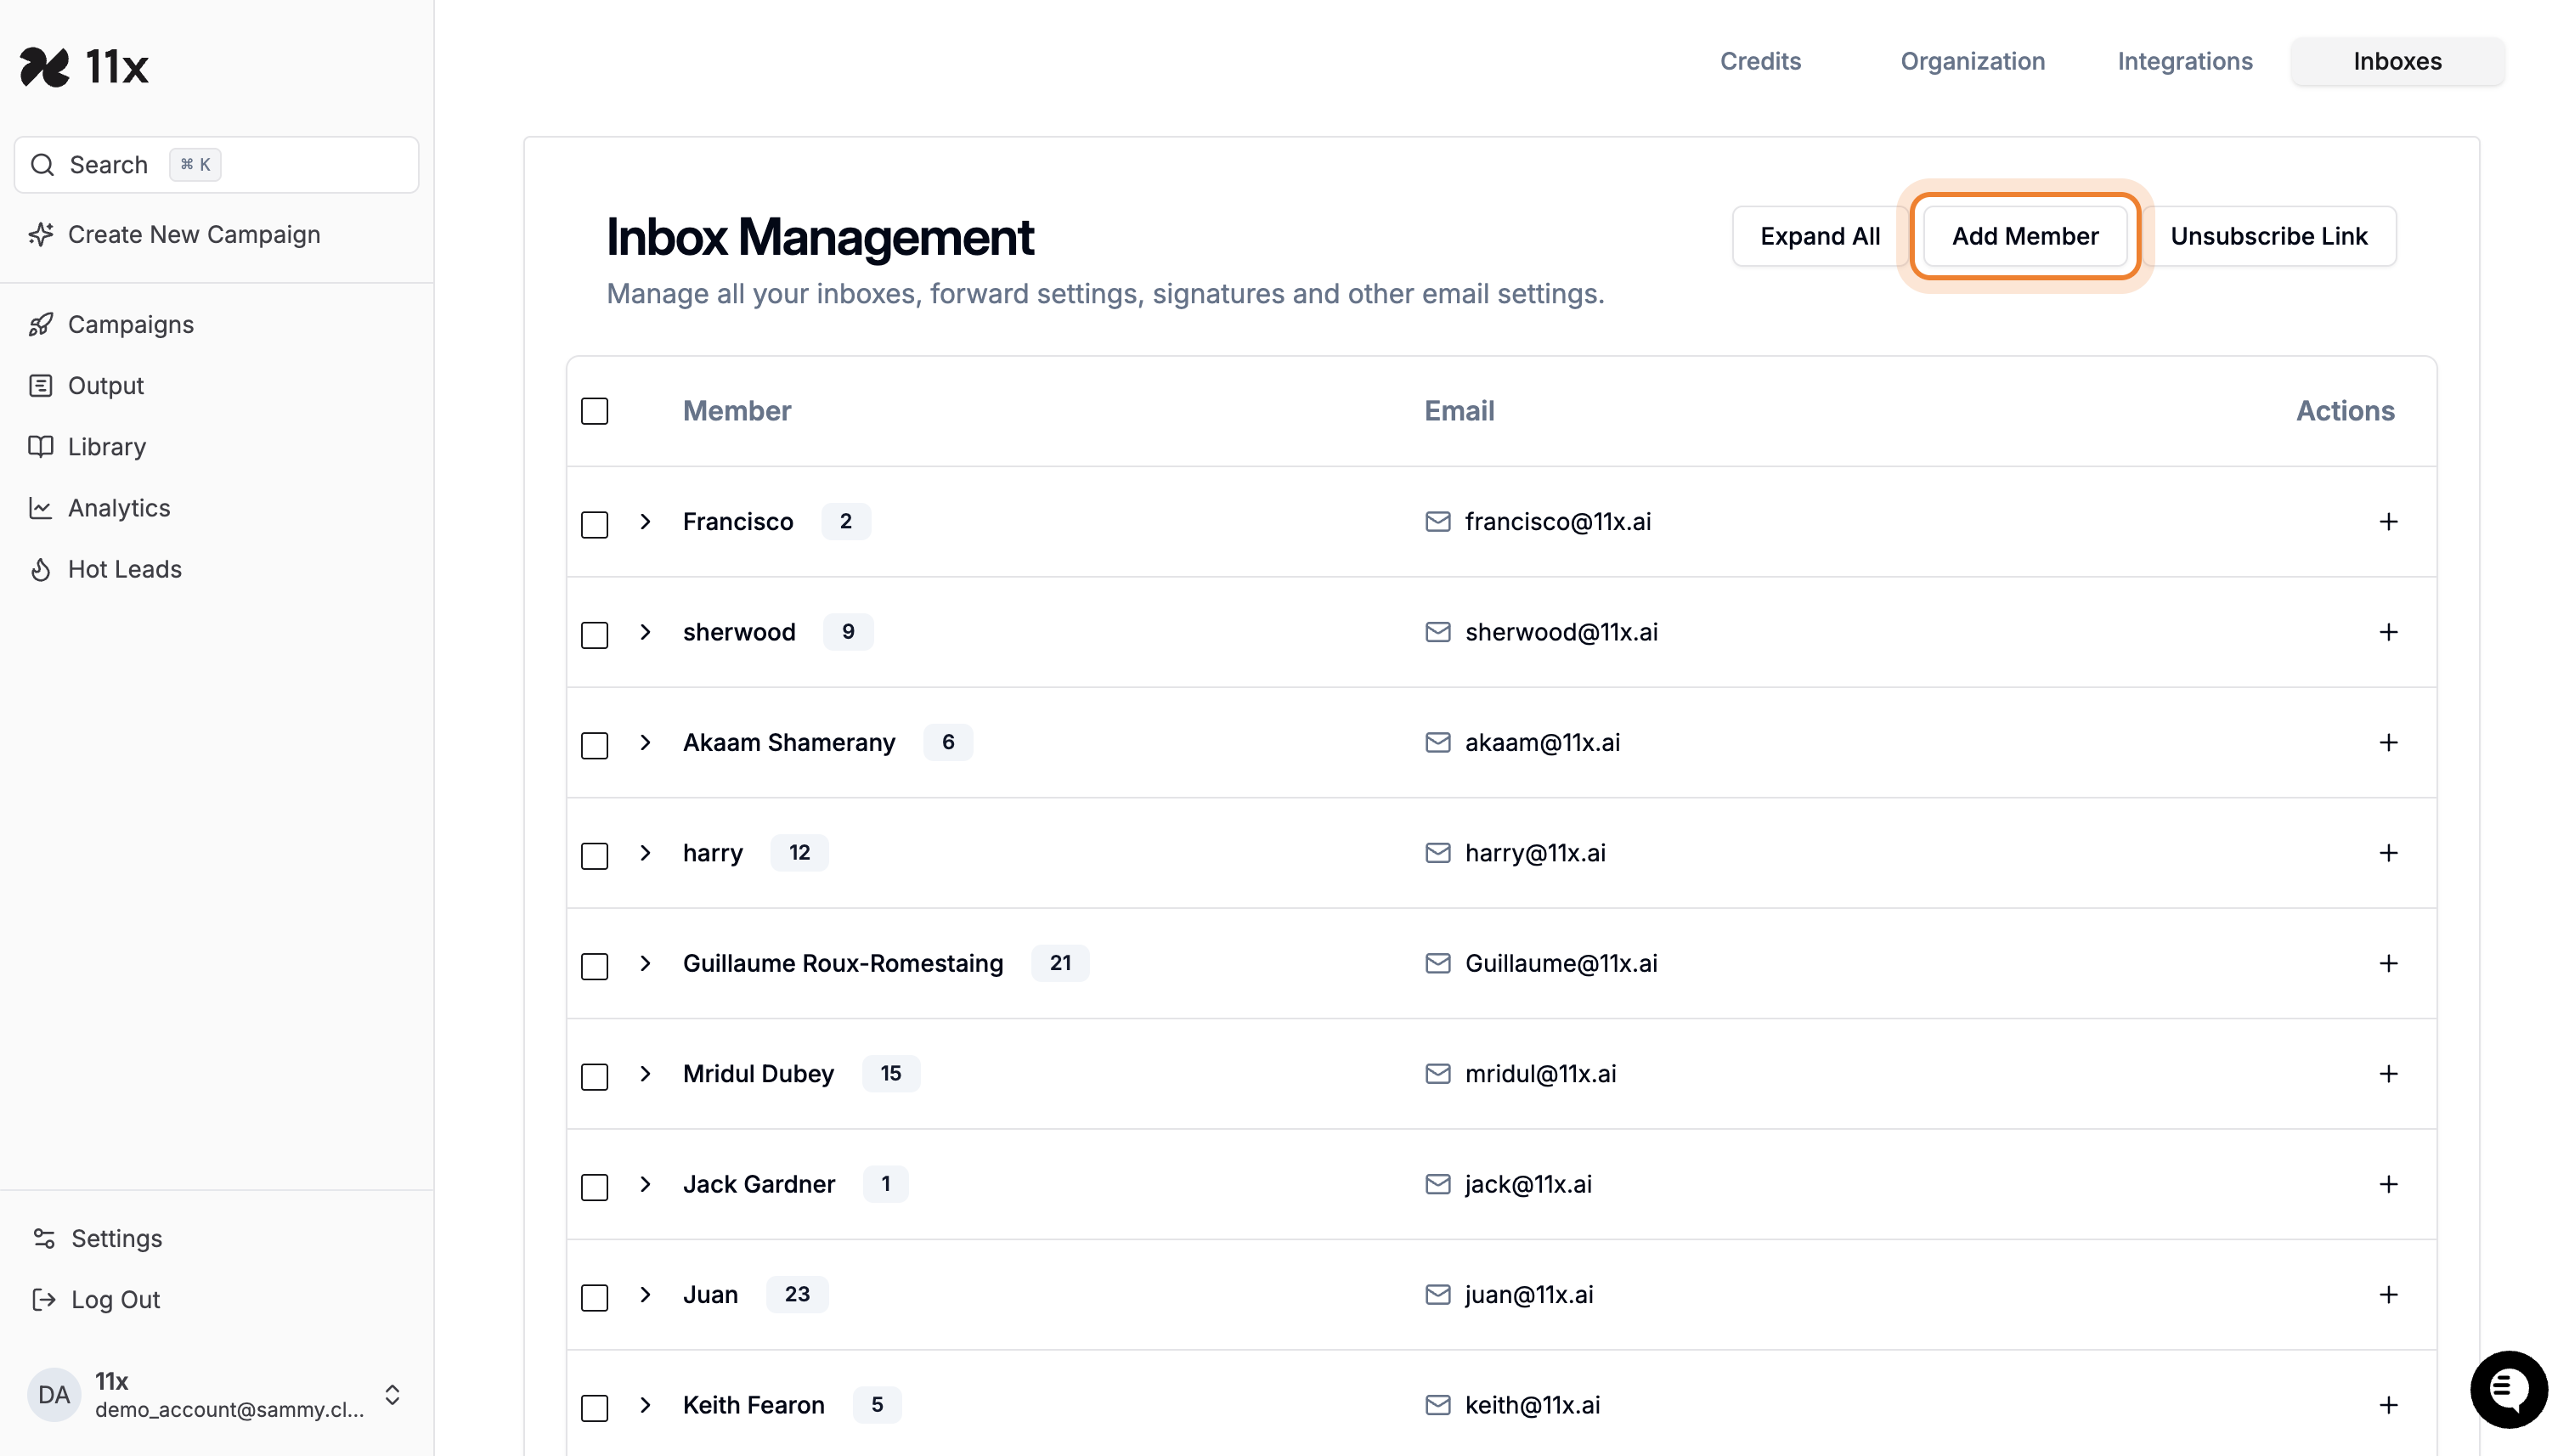Click envelope icon beside harry@11x.ai
Image resolution: width=2569 pixels, height=1456 pixels.
point(1437,853)
